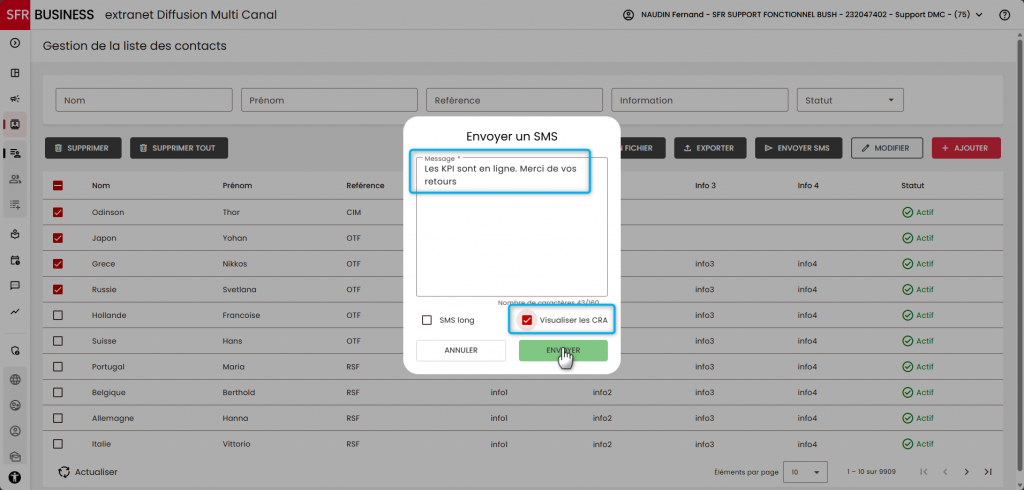The width and height of the screenshot is (1024, 490).
Task: Select the Berthold cell in the table
Action: pos(239,393)
